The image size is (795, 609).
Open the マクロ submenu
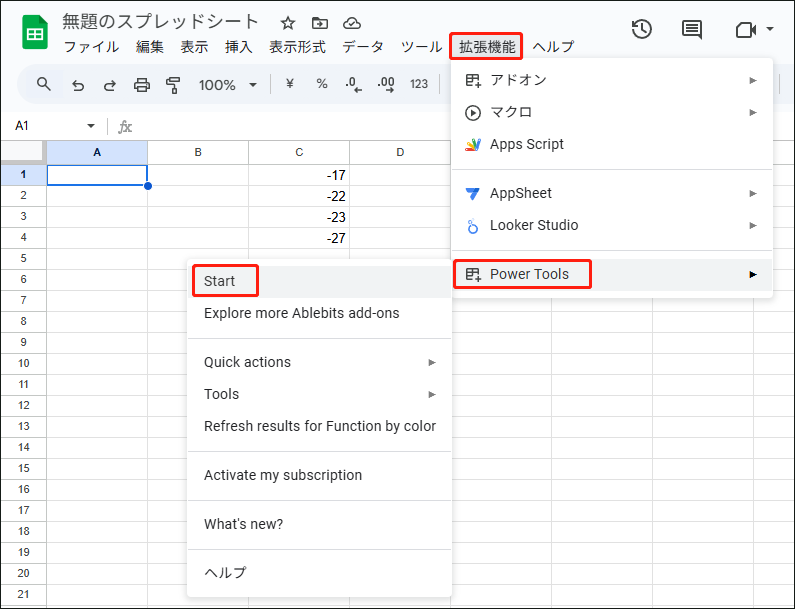coord(611,112)
